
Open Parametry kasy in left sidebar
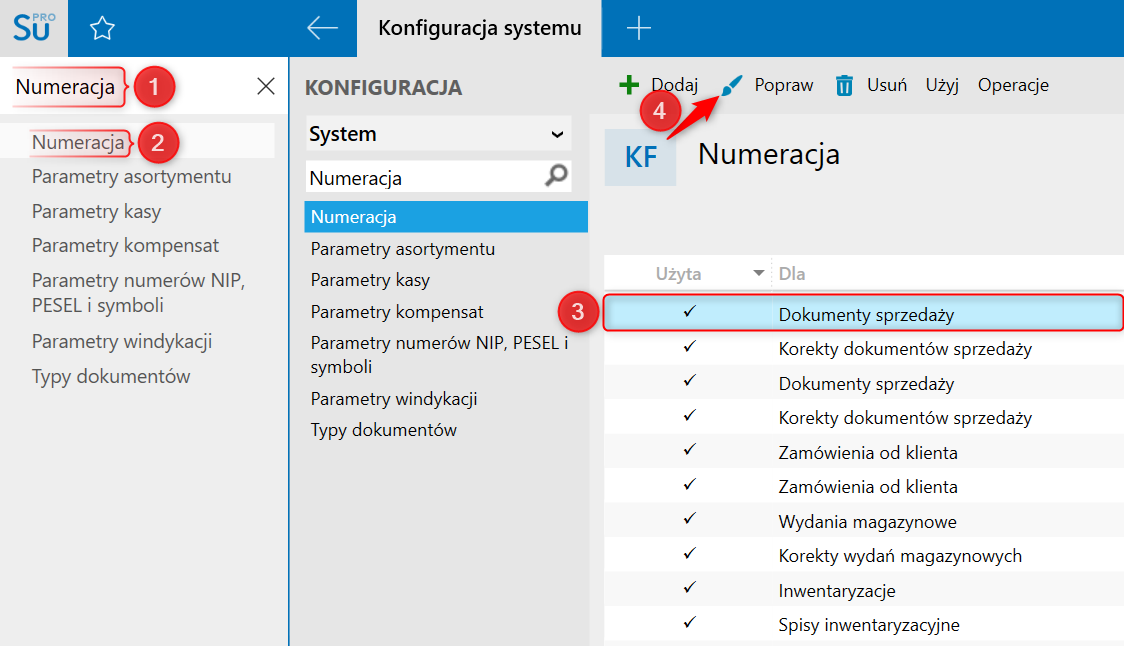pyautogui.click(x=96, y=211)
